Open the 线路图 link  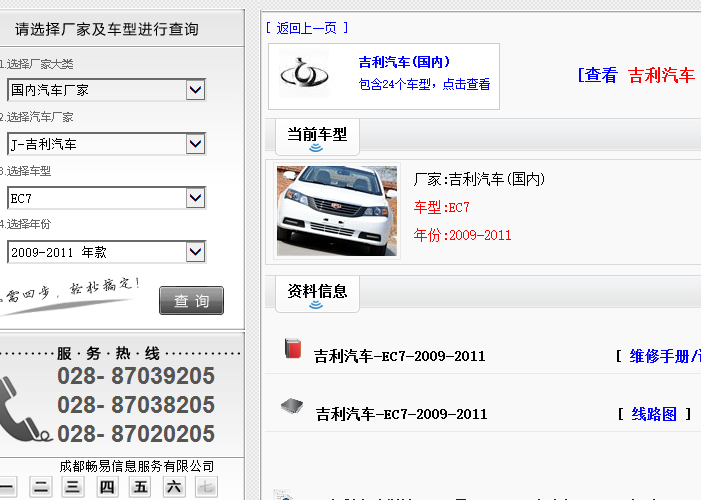(654, 414)
